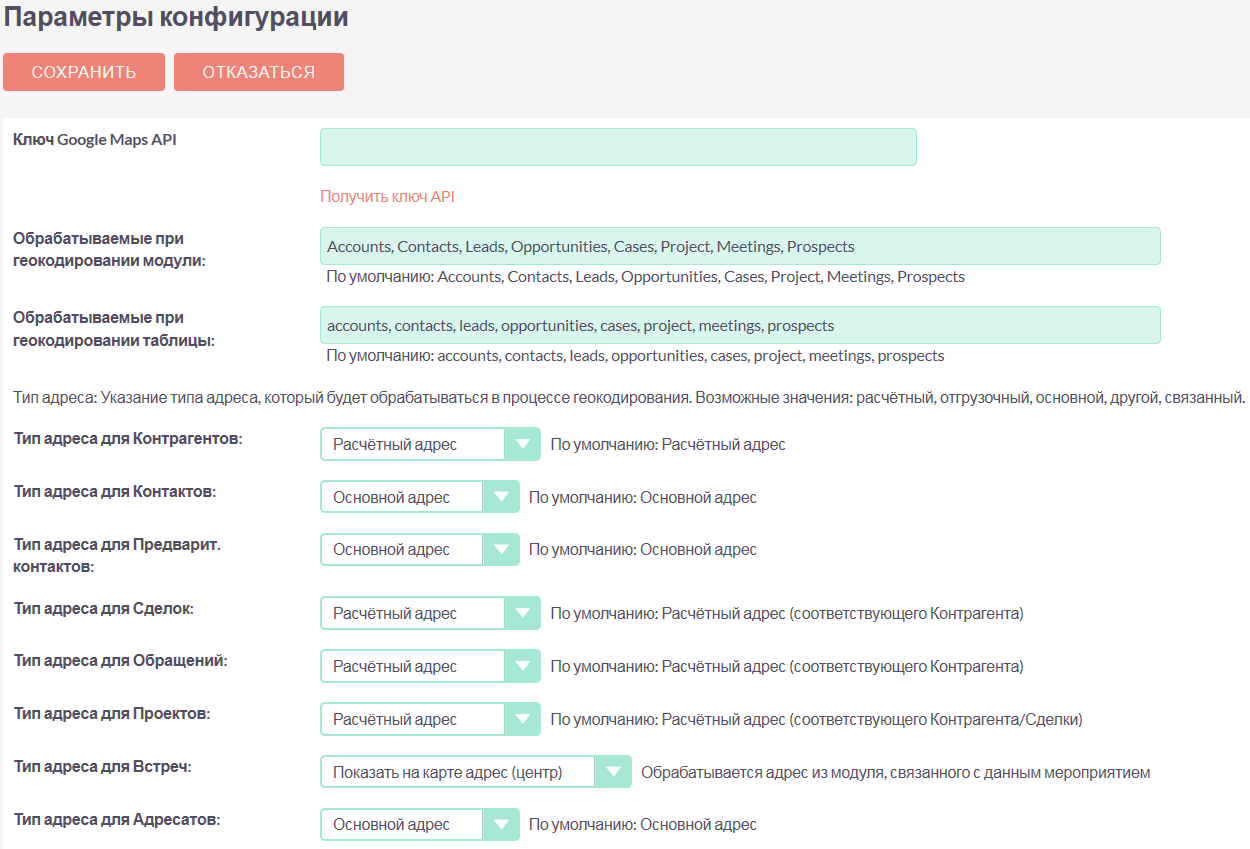Click the Ключ Google Maps API label
This screenshot has width=1250, height=849.
click(x=95, y=140)
